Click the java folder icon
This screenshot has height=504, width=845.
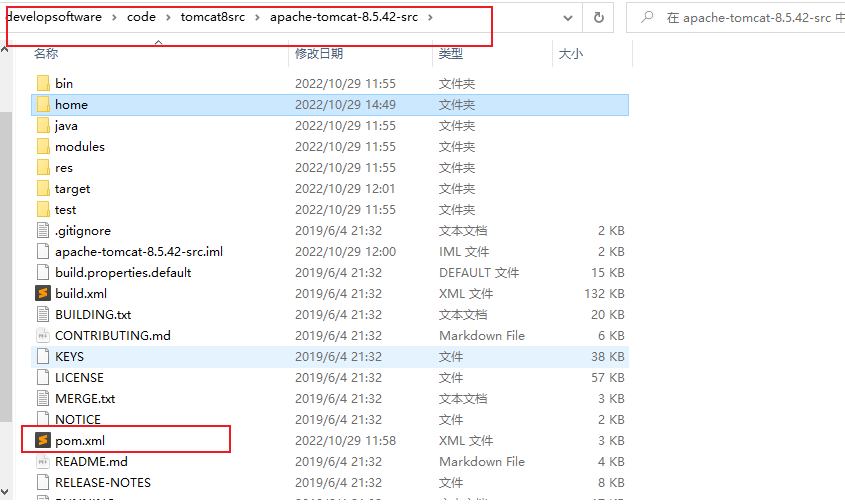(x=43, y=126)
